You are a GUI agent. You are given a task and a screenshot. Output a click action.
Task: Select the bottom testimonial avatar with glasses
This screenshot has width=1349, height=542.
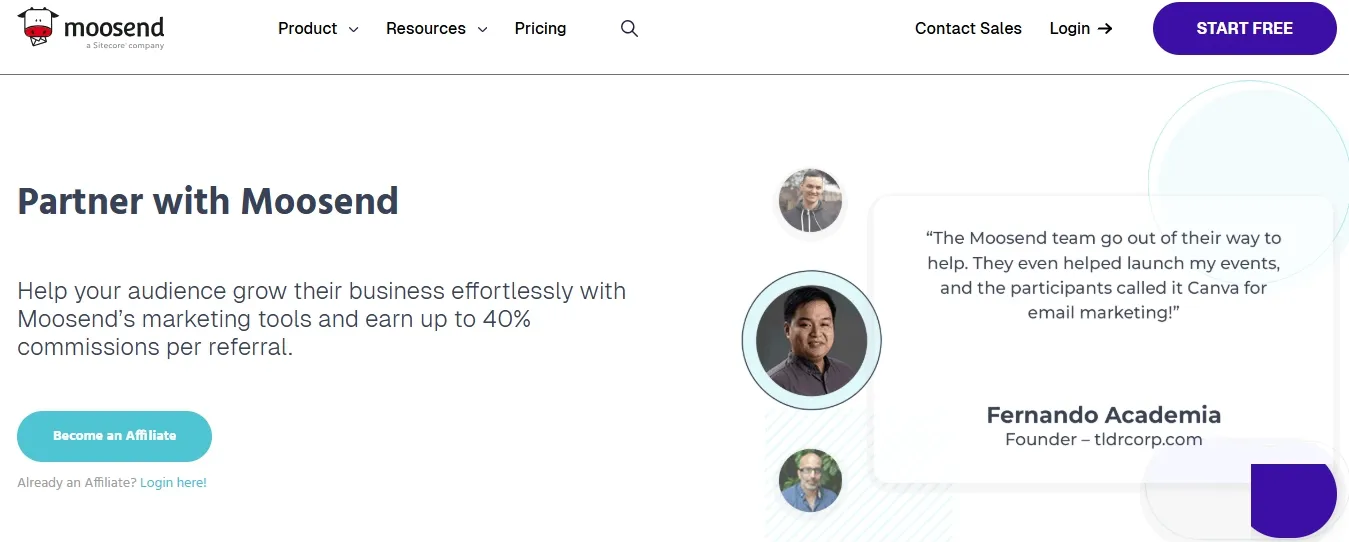coord(810,480)
